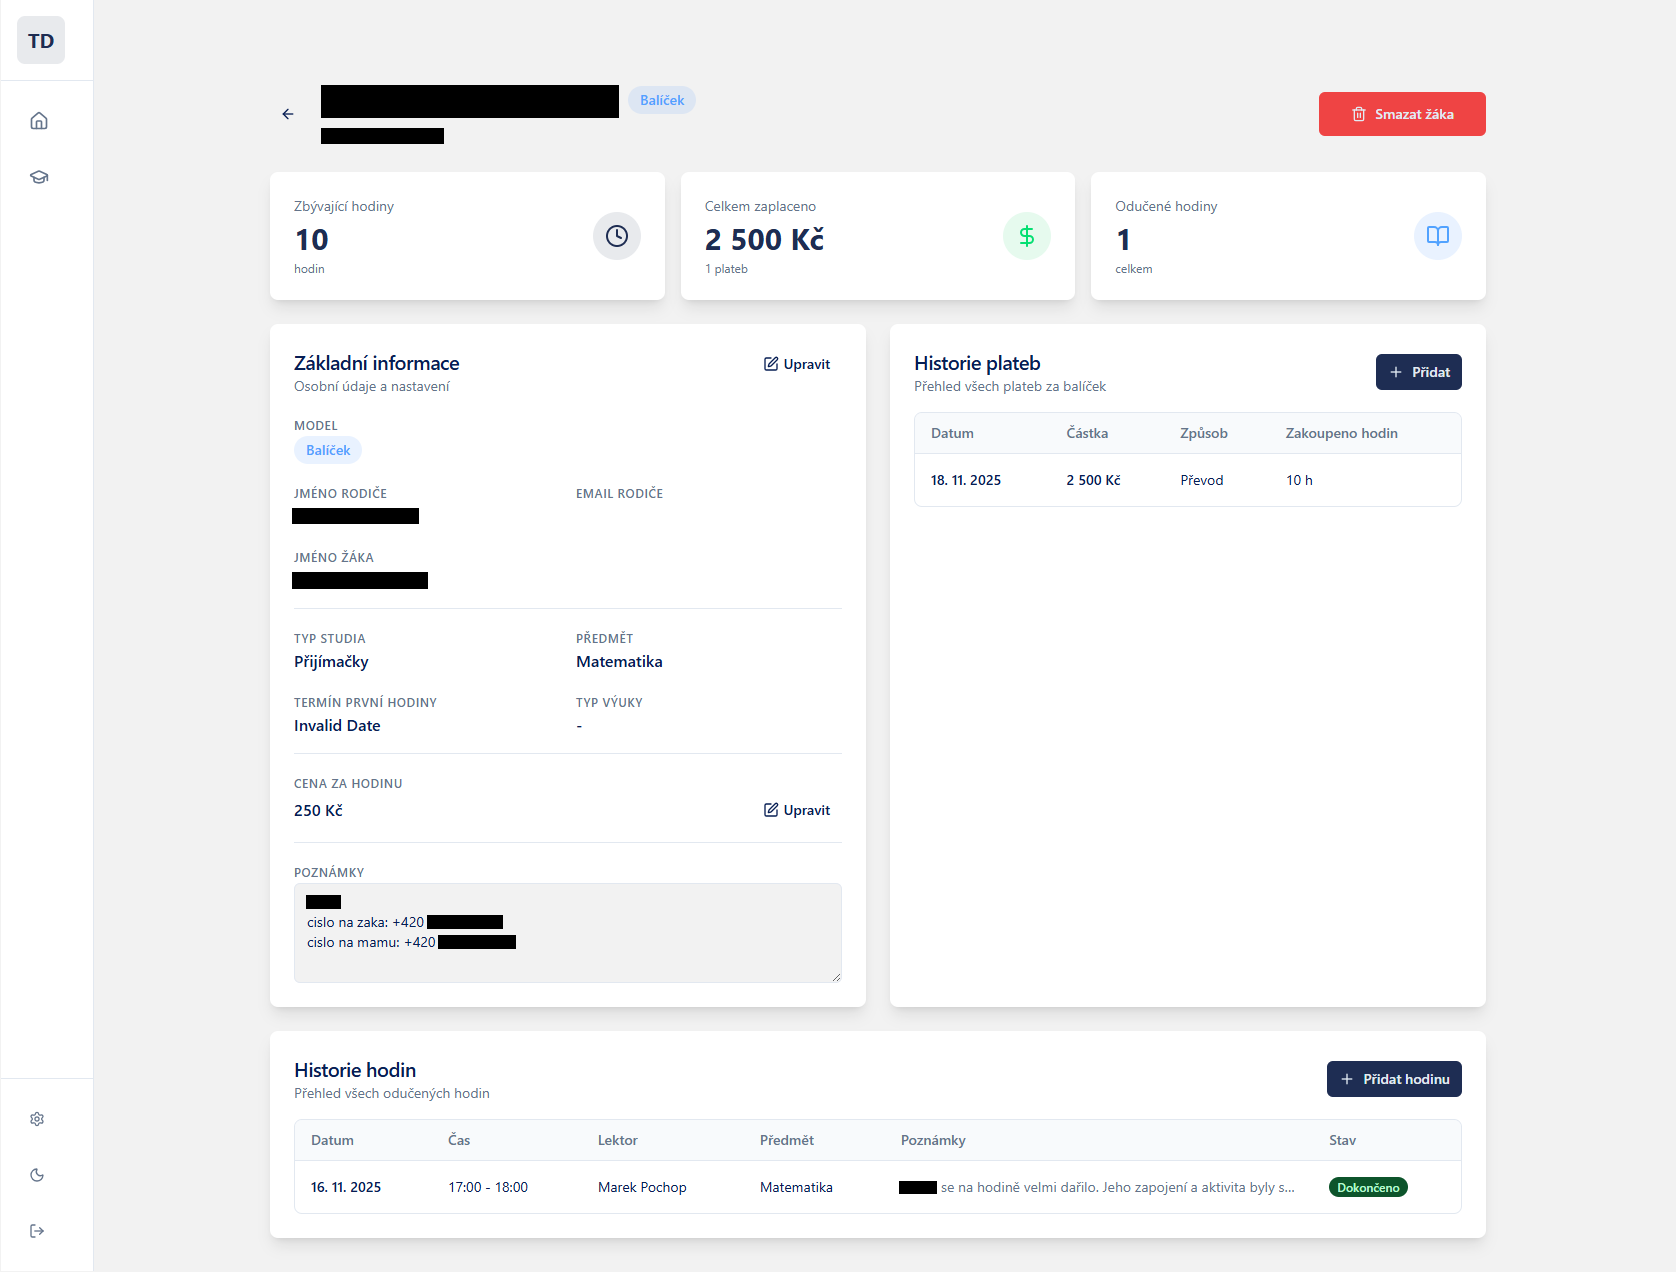The image size is (1676, 1272).
Task: Click the clock icon on remaining hours card
Action: coord(617,236)
